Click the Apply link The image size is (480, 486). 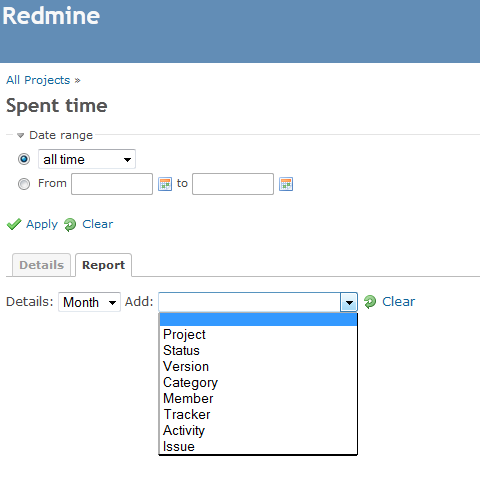tap(42, 224)
